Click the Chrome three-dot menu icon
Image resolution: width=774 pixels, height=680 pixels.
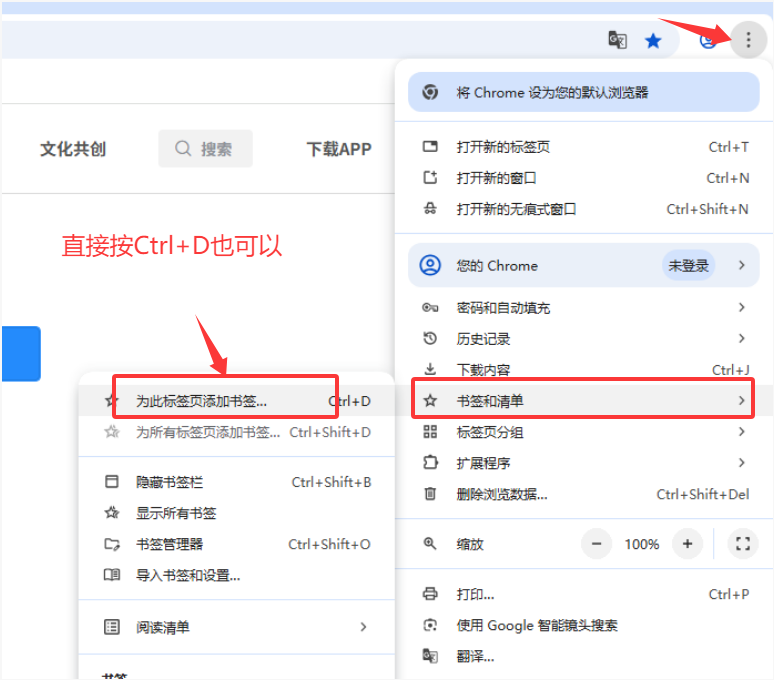pos(747,40)
